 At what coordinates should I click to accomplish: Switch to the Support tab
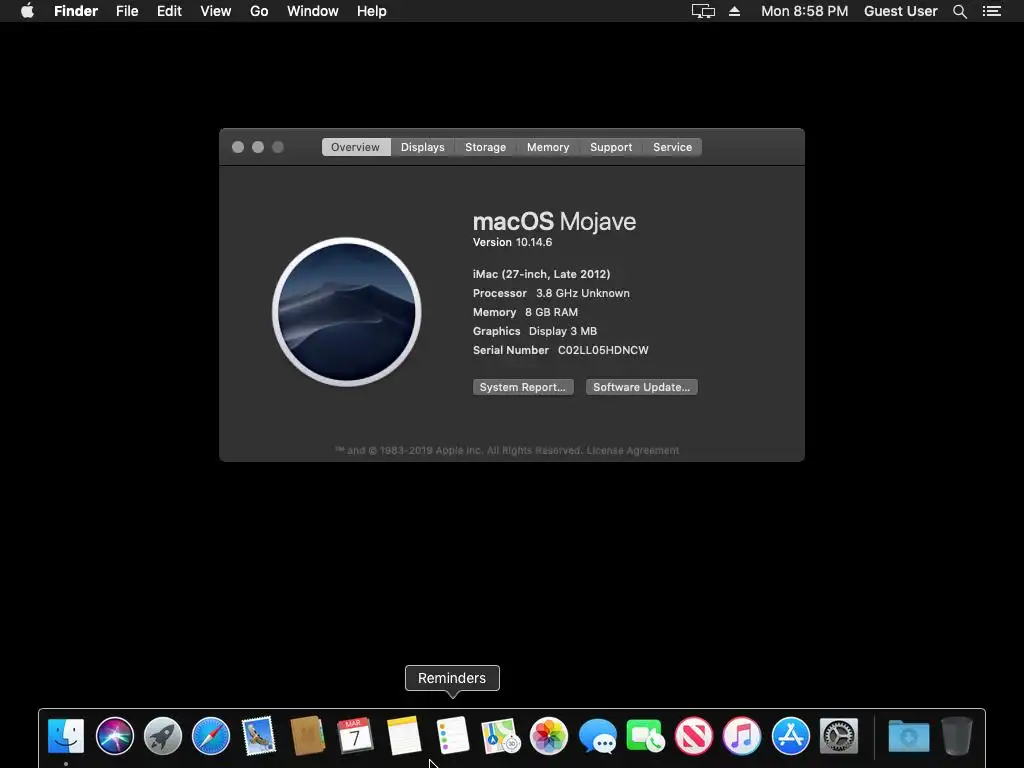611,147
